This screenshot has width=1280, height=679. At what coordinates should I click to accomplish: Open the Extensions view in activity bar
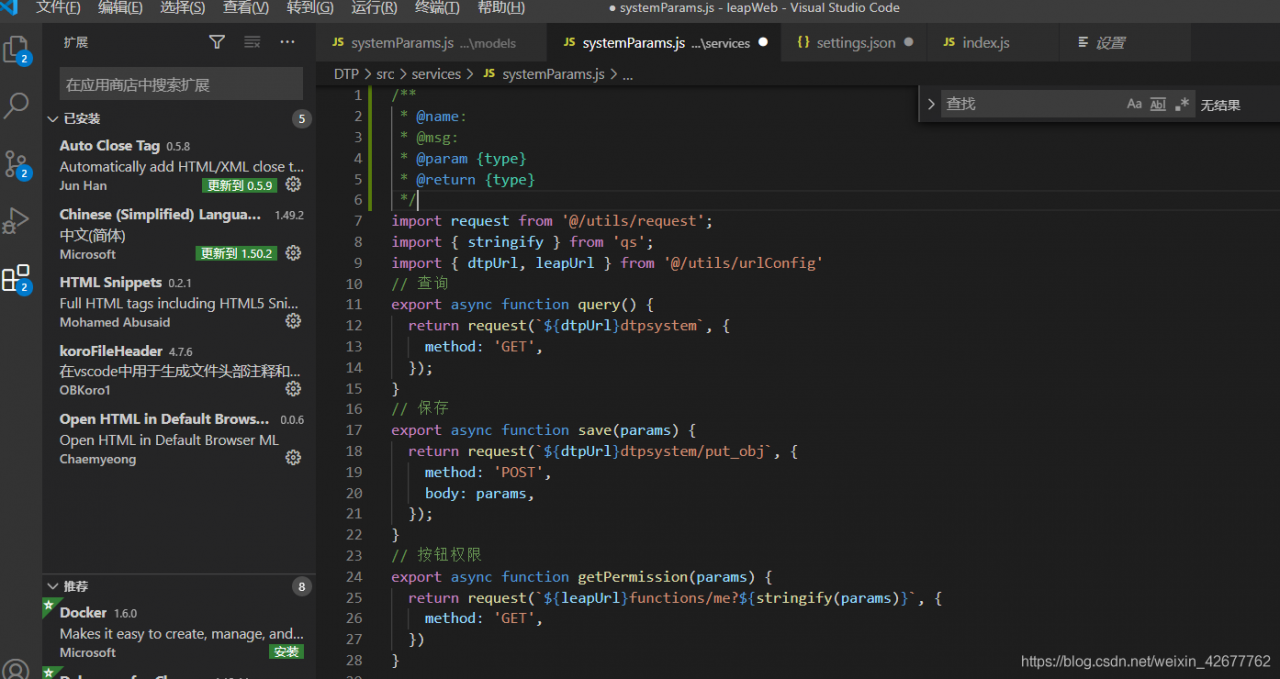tap(17, 279)
